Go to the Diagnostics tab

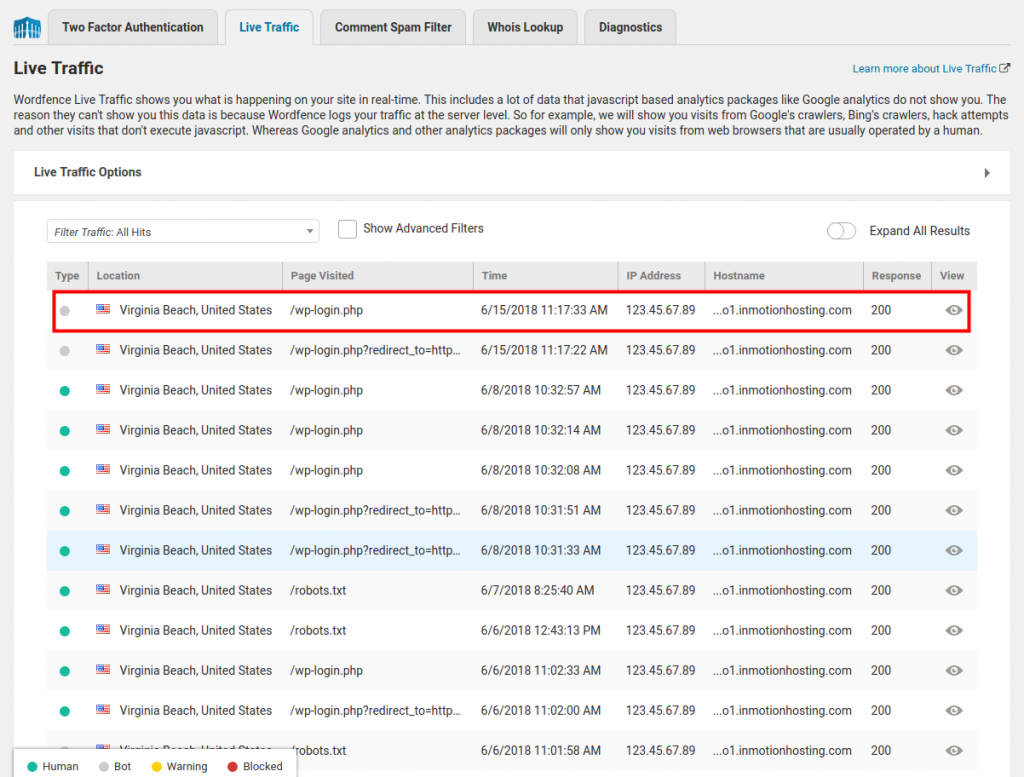click(x=630, y=27)
